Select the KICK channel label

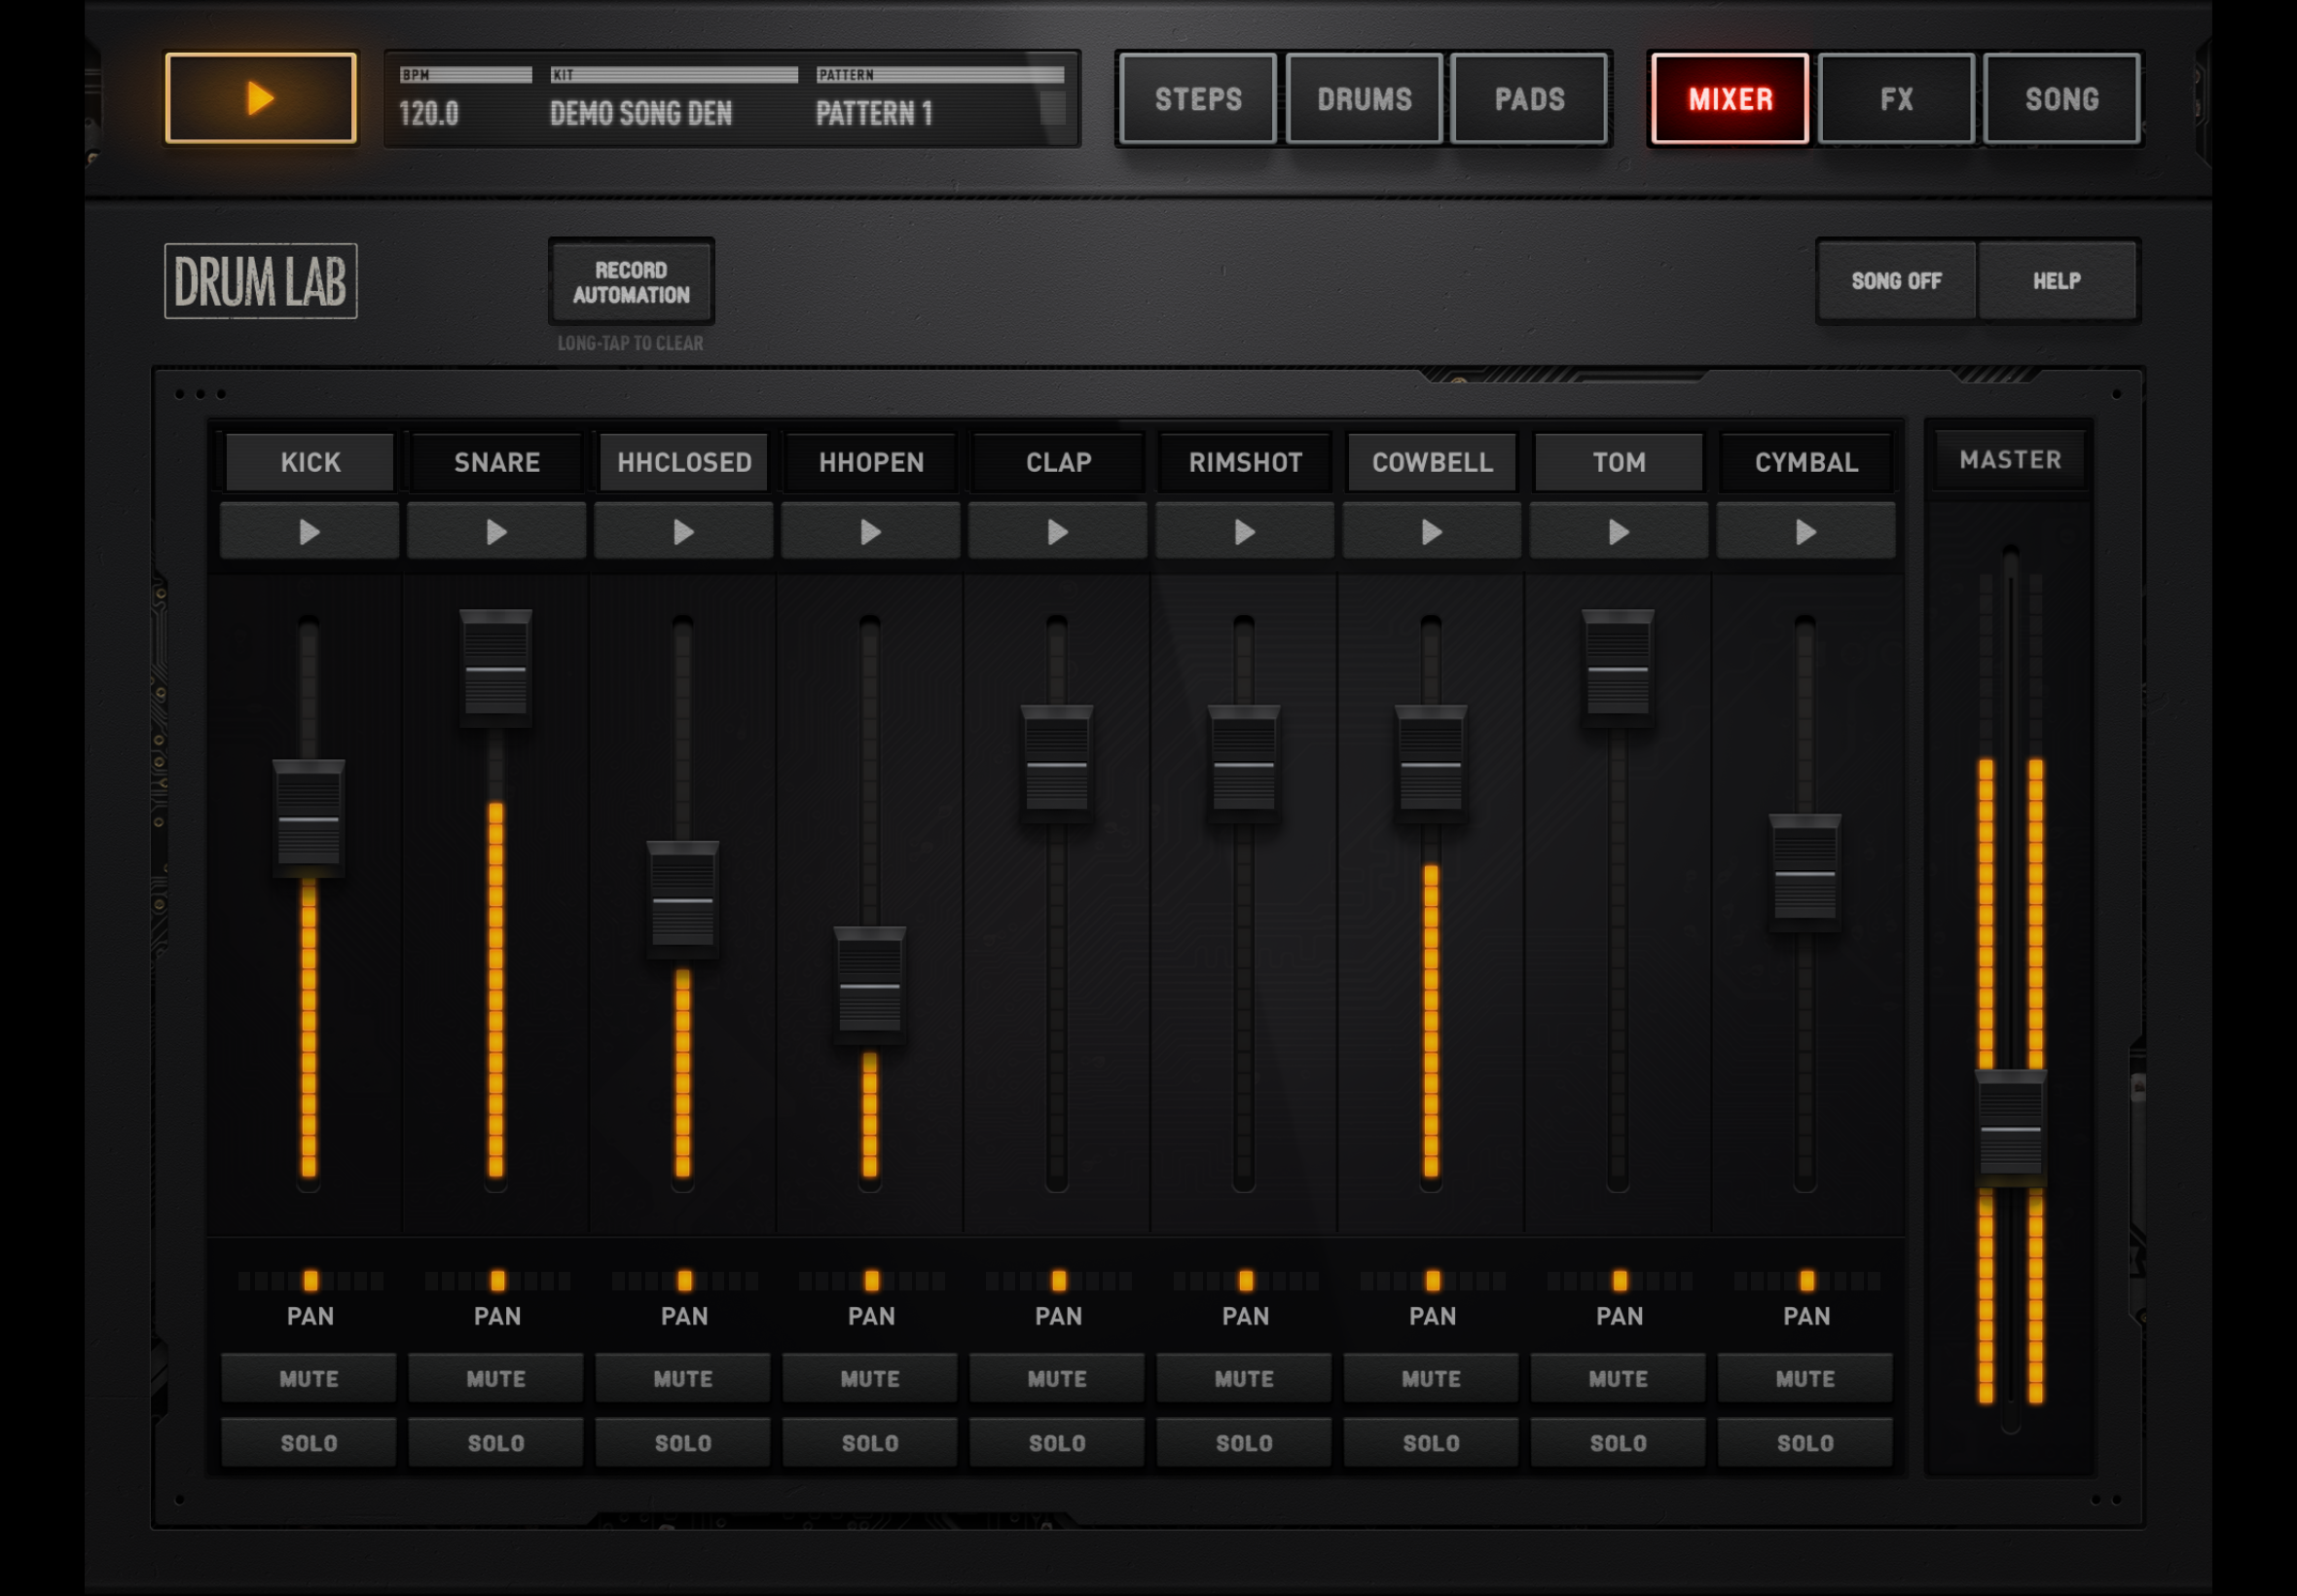[310, 462]
